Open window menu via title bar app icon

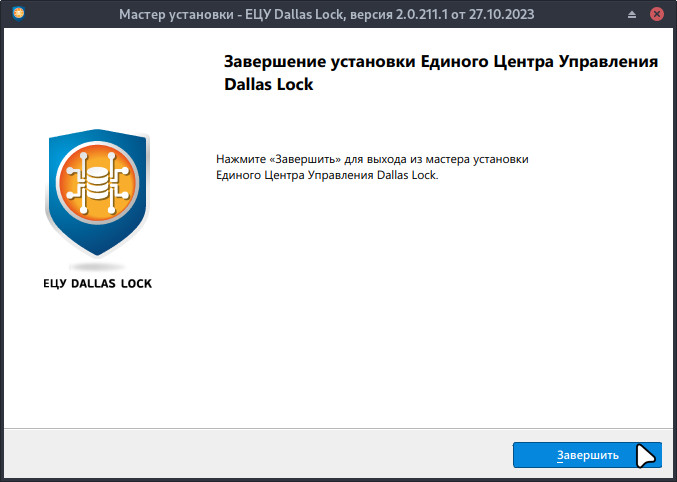coord(19,14)
